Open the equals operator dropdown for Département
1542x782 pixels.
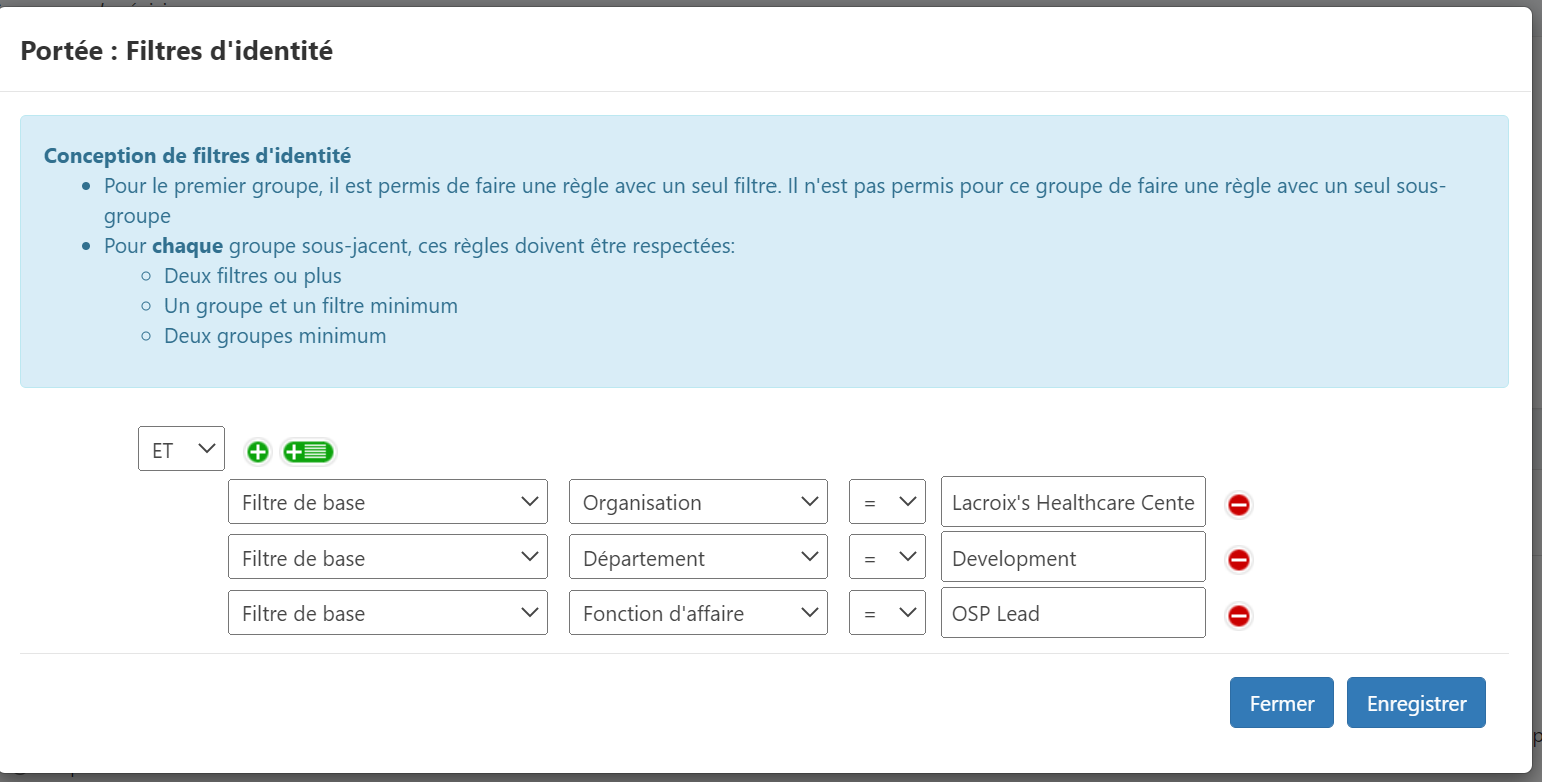(x=887, y=556)
